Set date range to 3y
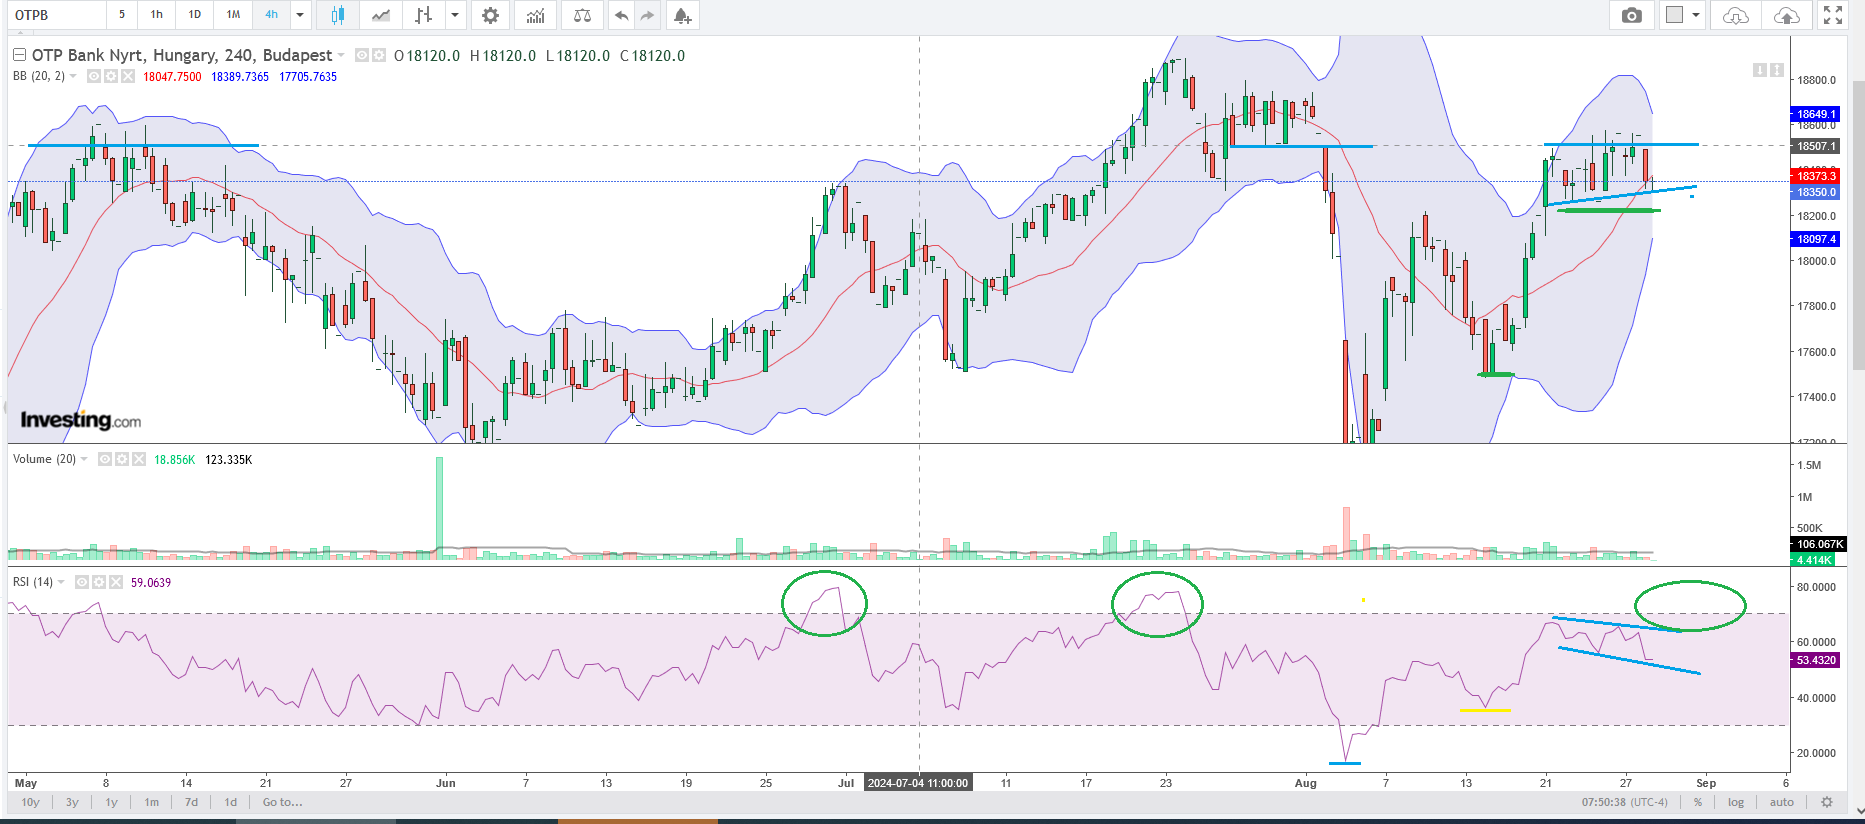The image size is (1865, 824). [72, 802]
